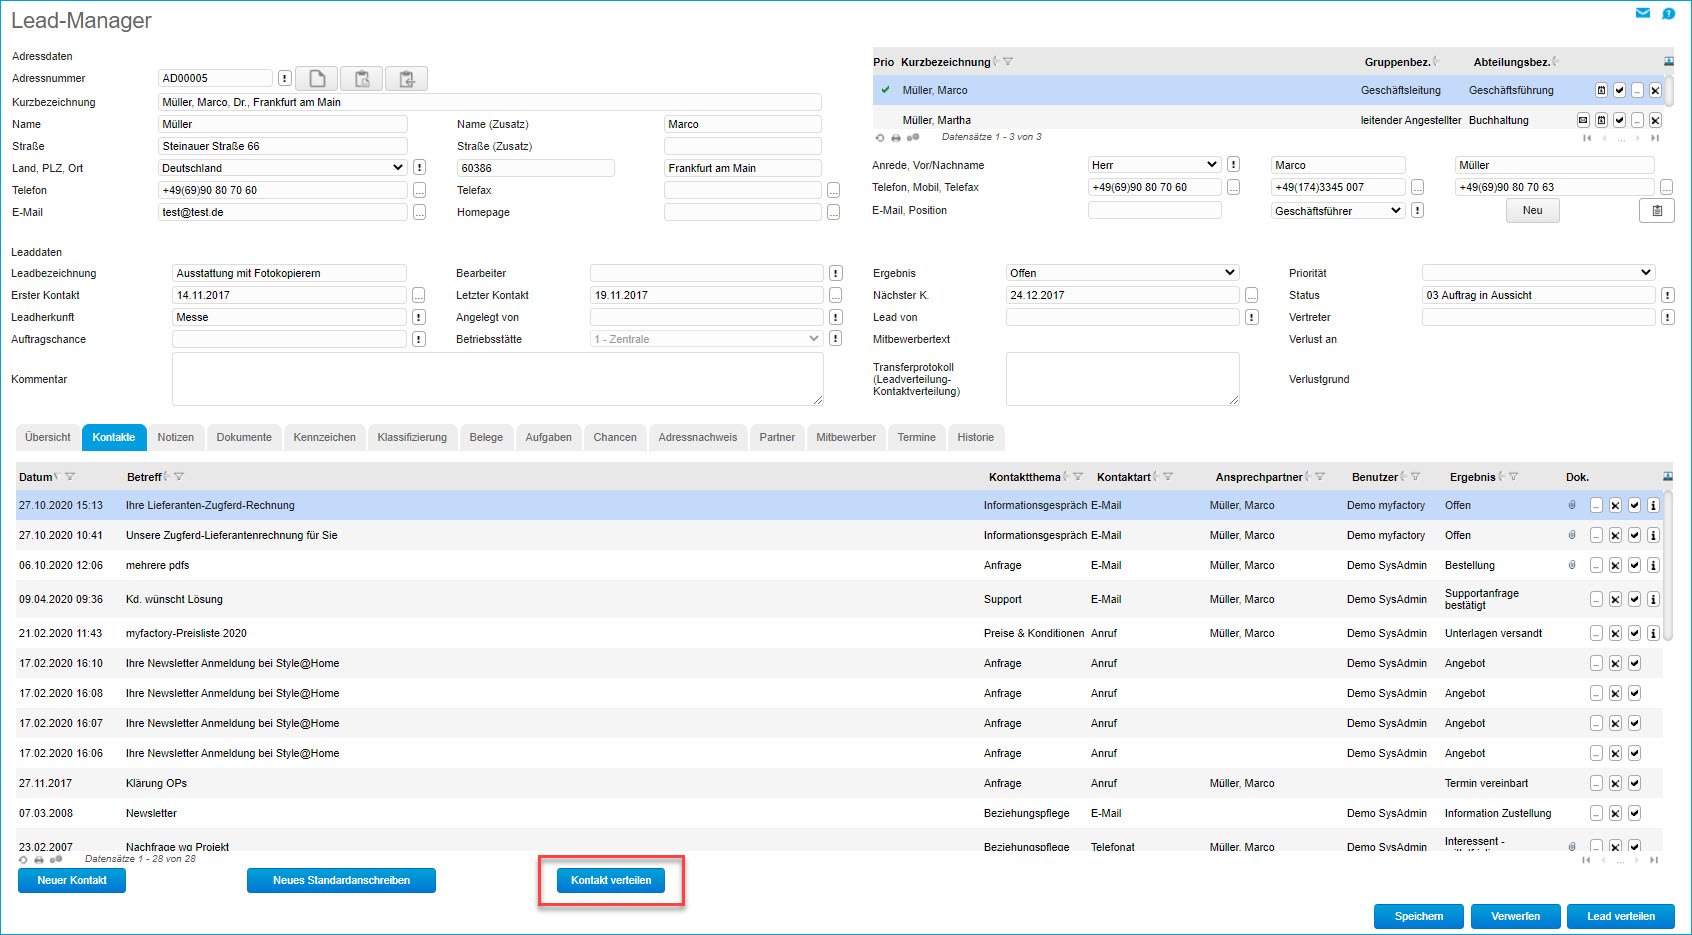Click the Neuer Kontakt button
This screenshot has width=1692, height=935.
pos(72,880)
